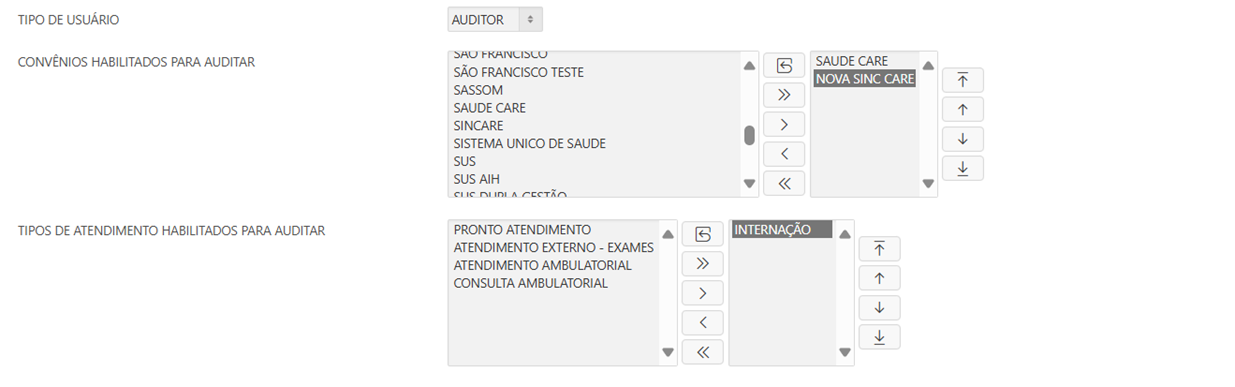The image size is (1235, 387).
Task: Click scrollbar thumb of available convênios list
Action: [x=750, y=136]
